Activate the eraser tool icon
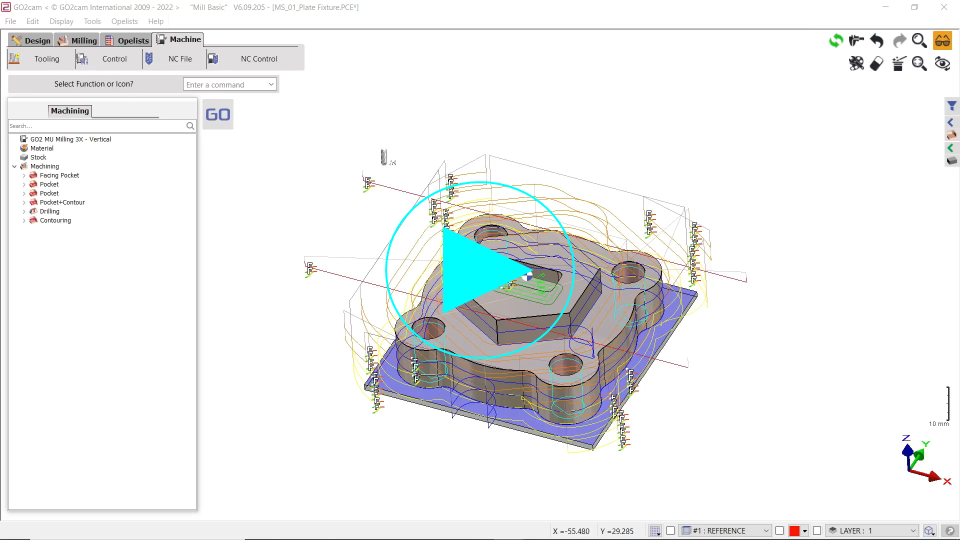Viewport: 960px width, 540px height. click(x=877, y=63)
